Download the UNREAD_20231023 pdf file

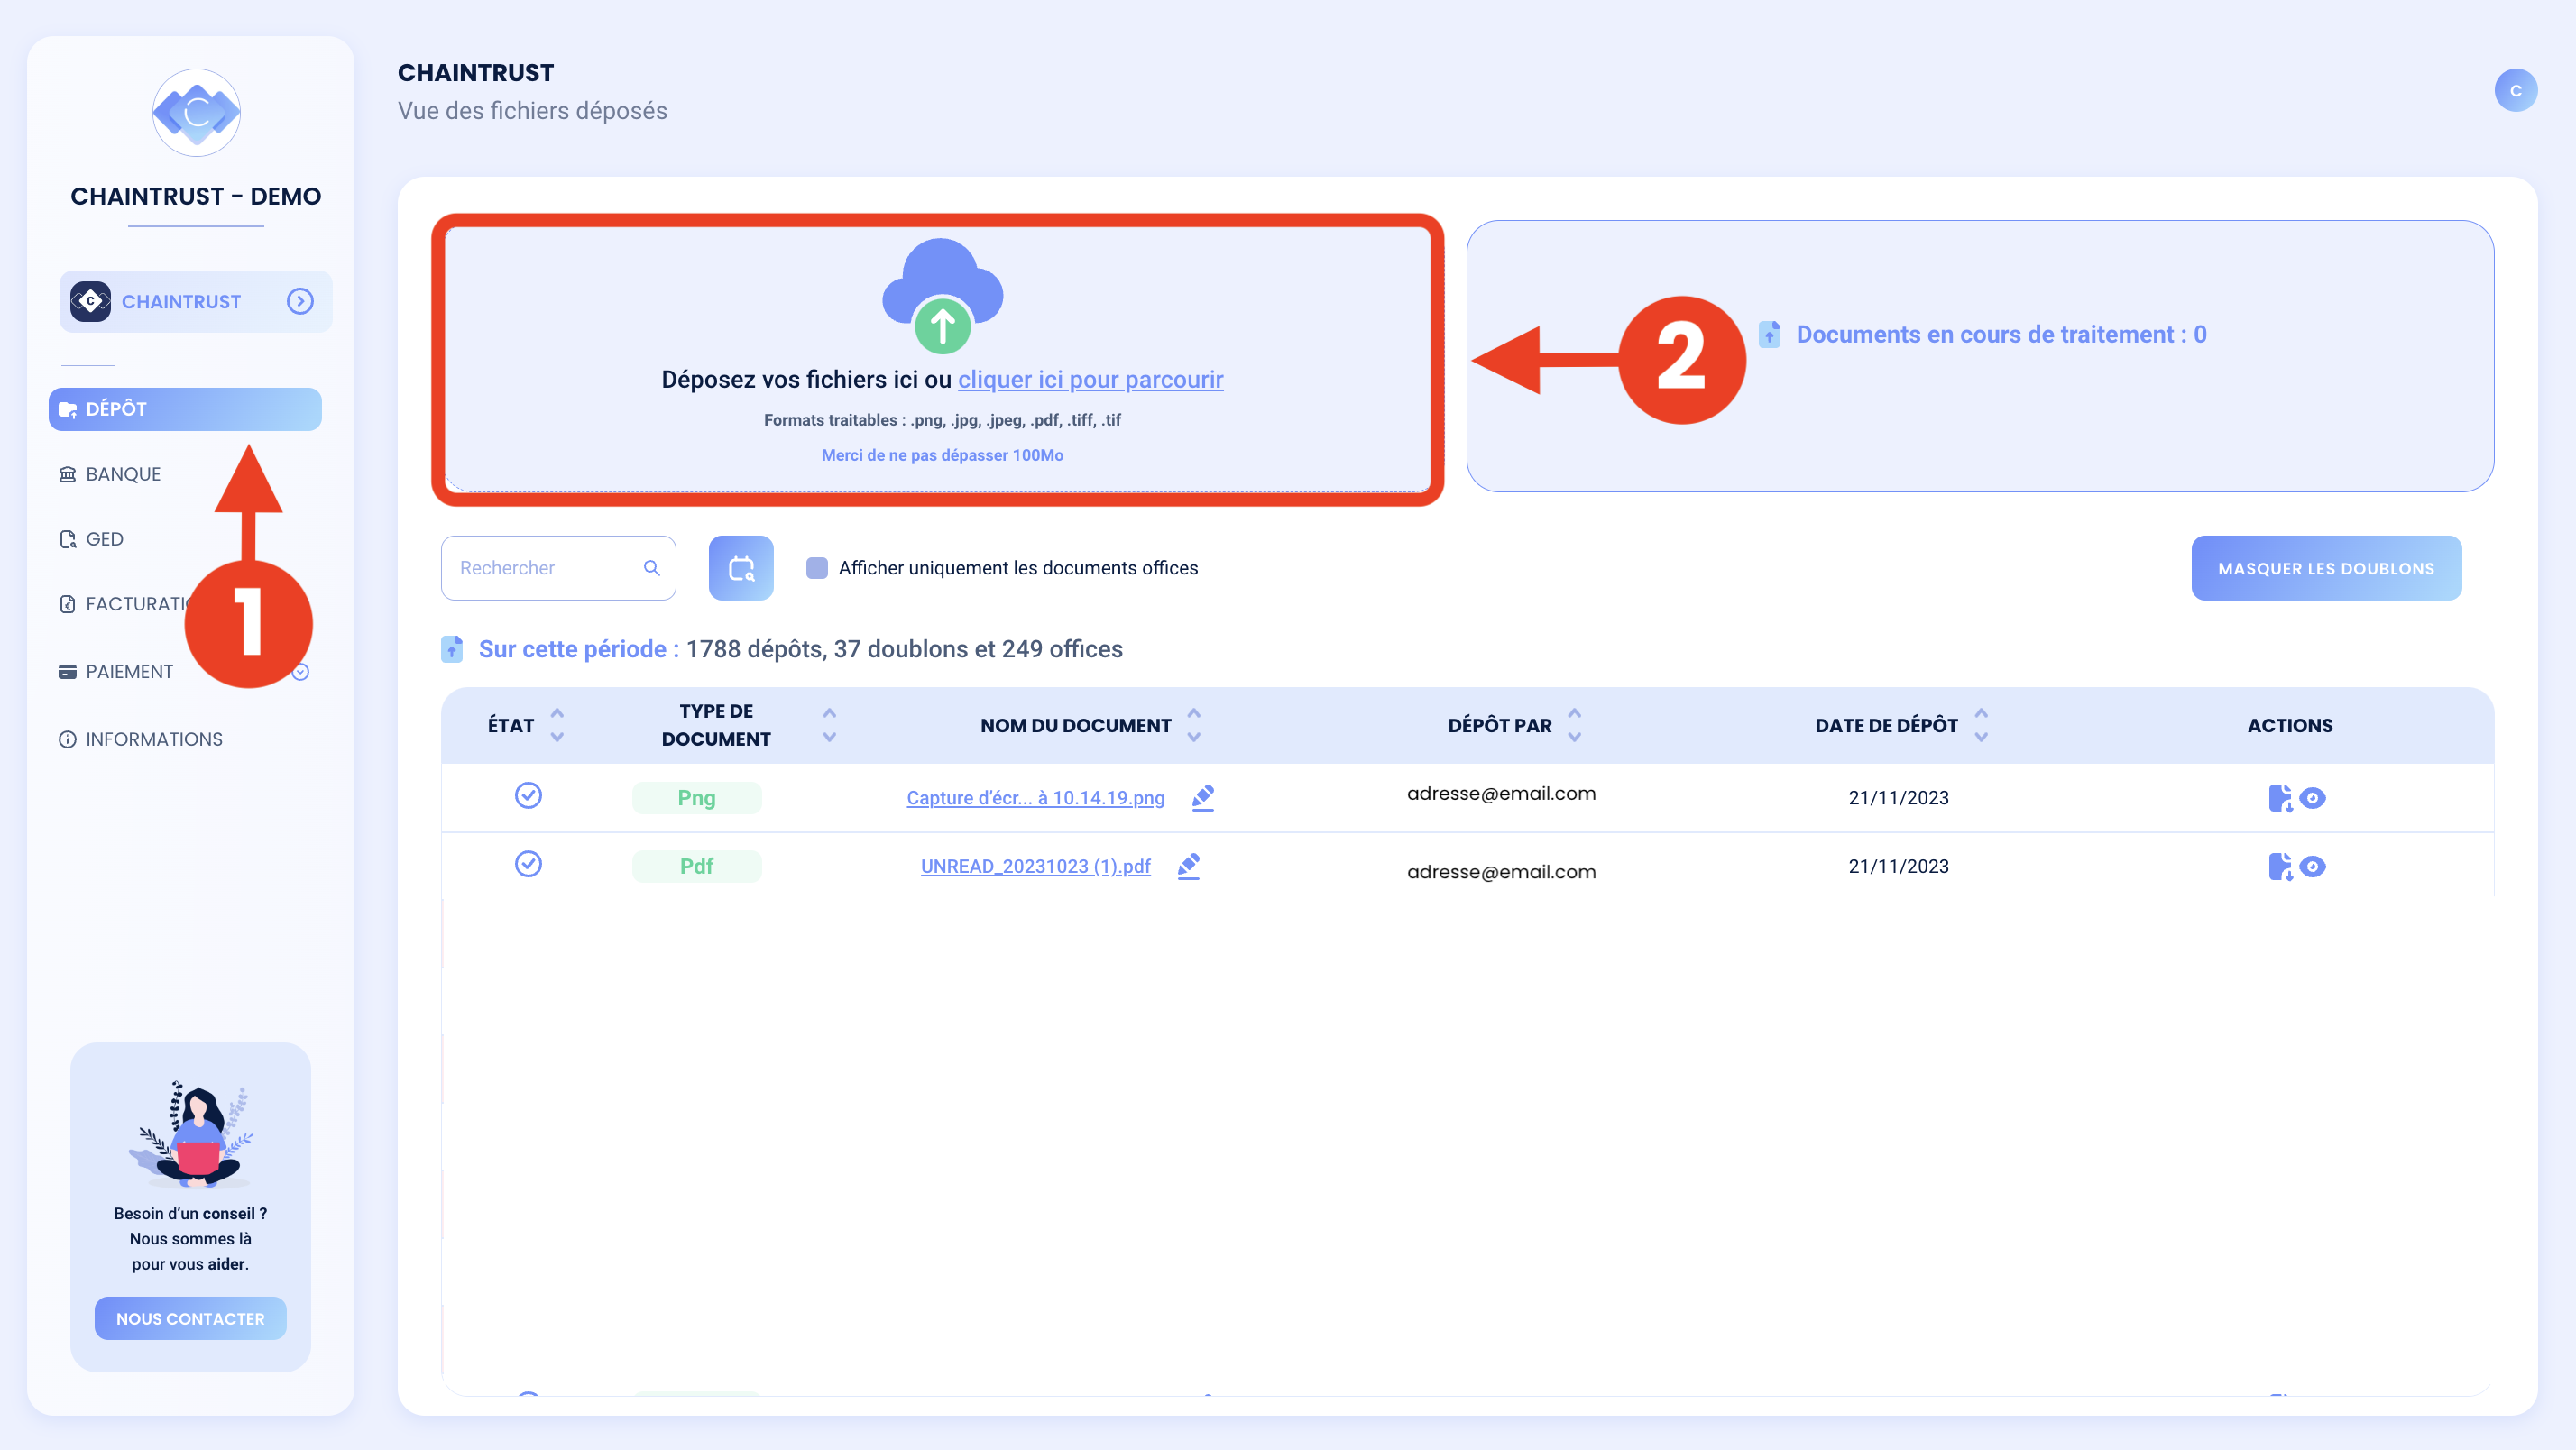click(x=2280, y=866)
